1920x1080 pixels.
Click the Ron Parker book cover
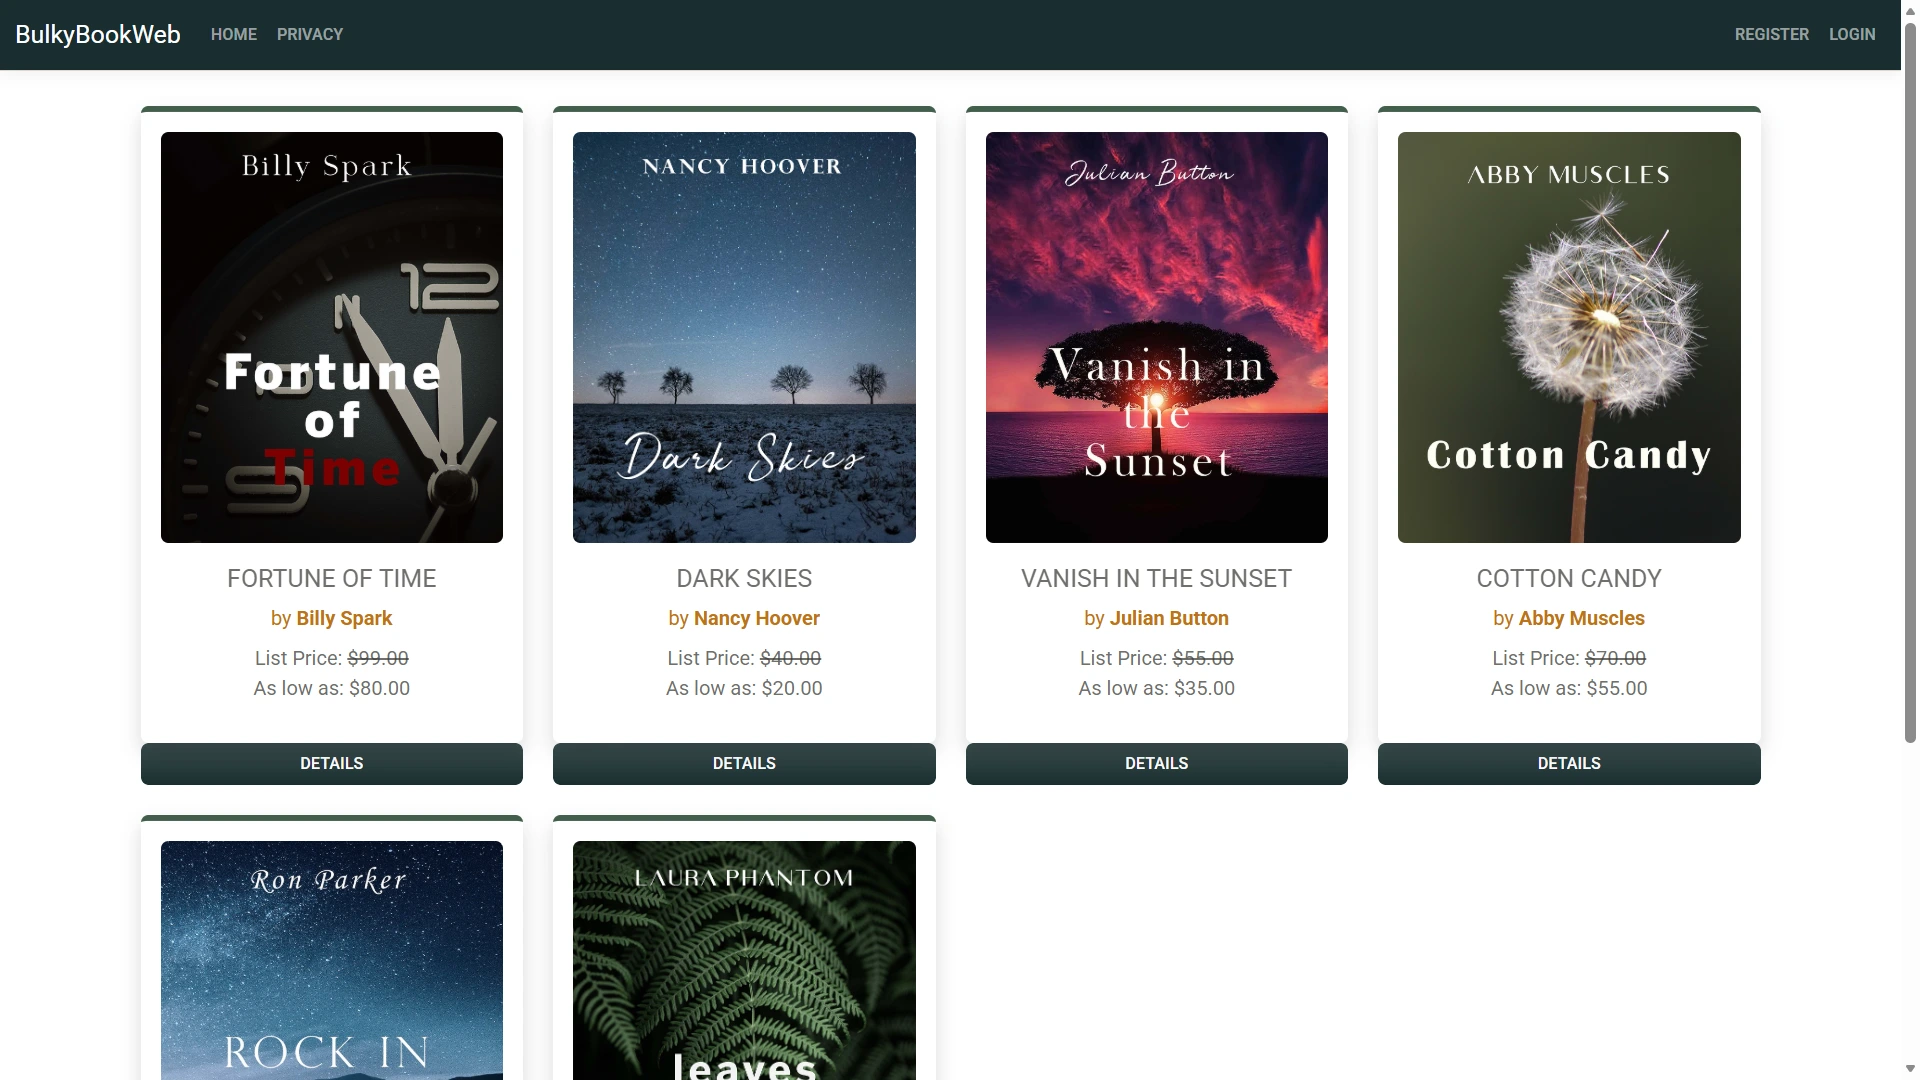tap(331, 960)
